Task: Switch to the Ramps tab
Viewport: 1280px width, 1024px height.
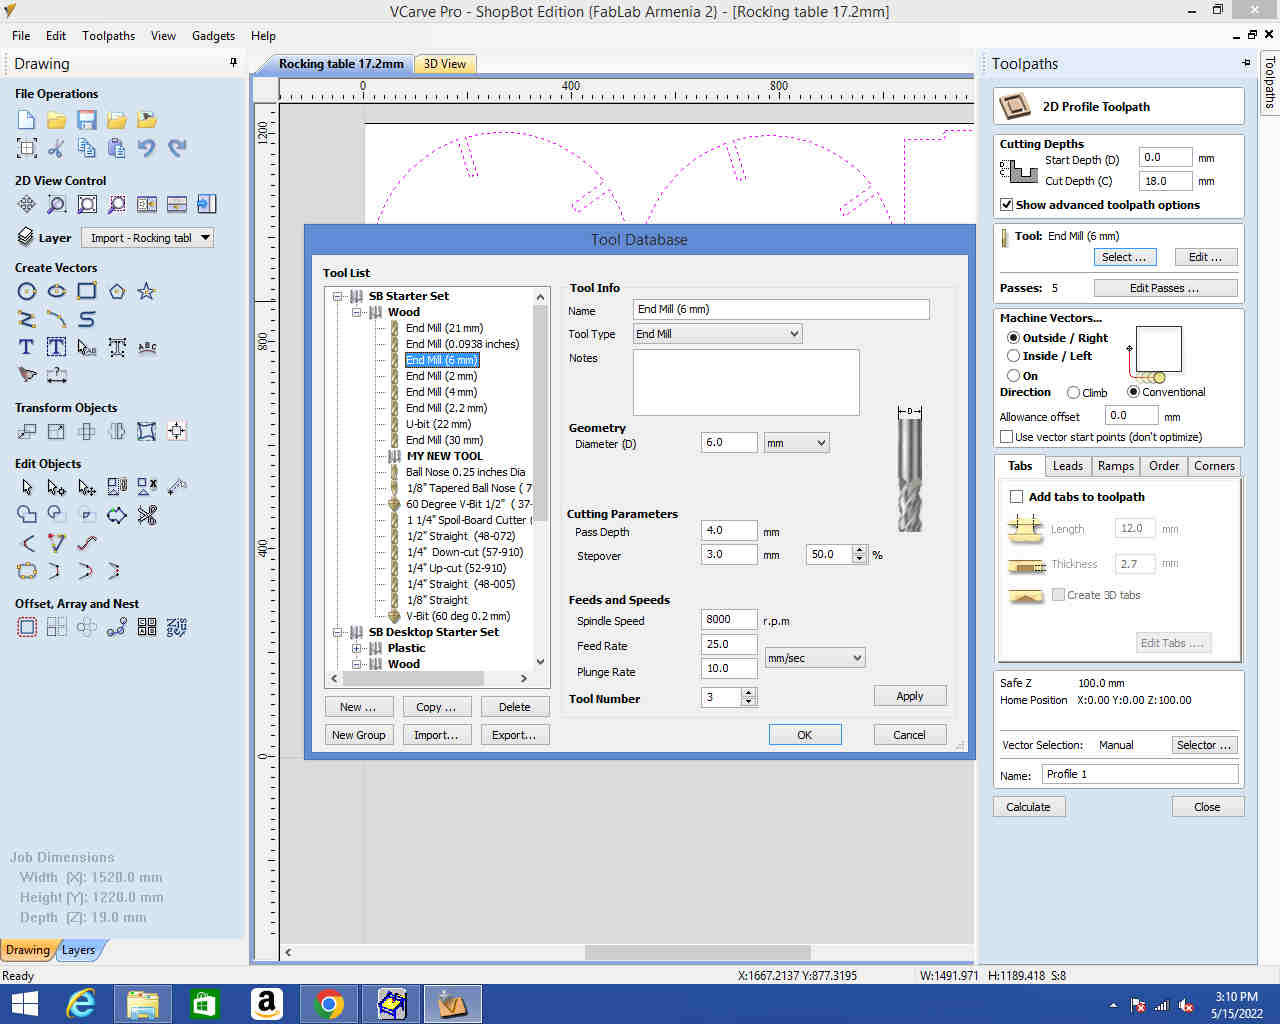Action: [x=1115, y=466]
